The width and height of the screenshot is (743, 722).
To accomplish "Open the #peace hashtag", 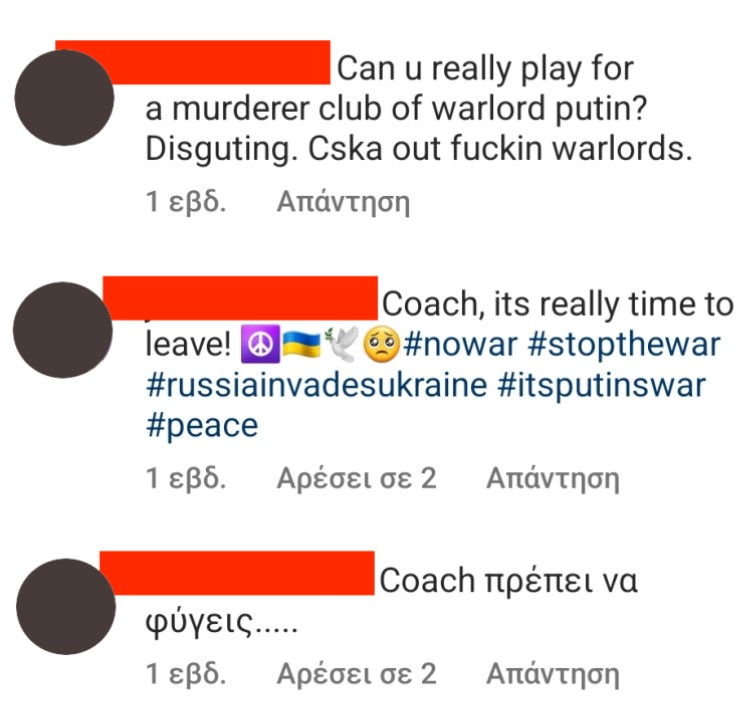I will [202, 425].
